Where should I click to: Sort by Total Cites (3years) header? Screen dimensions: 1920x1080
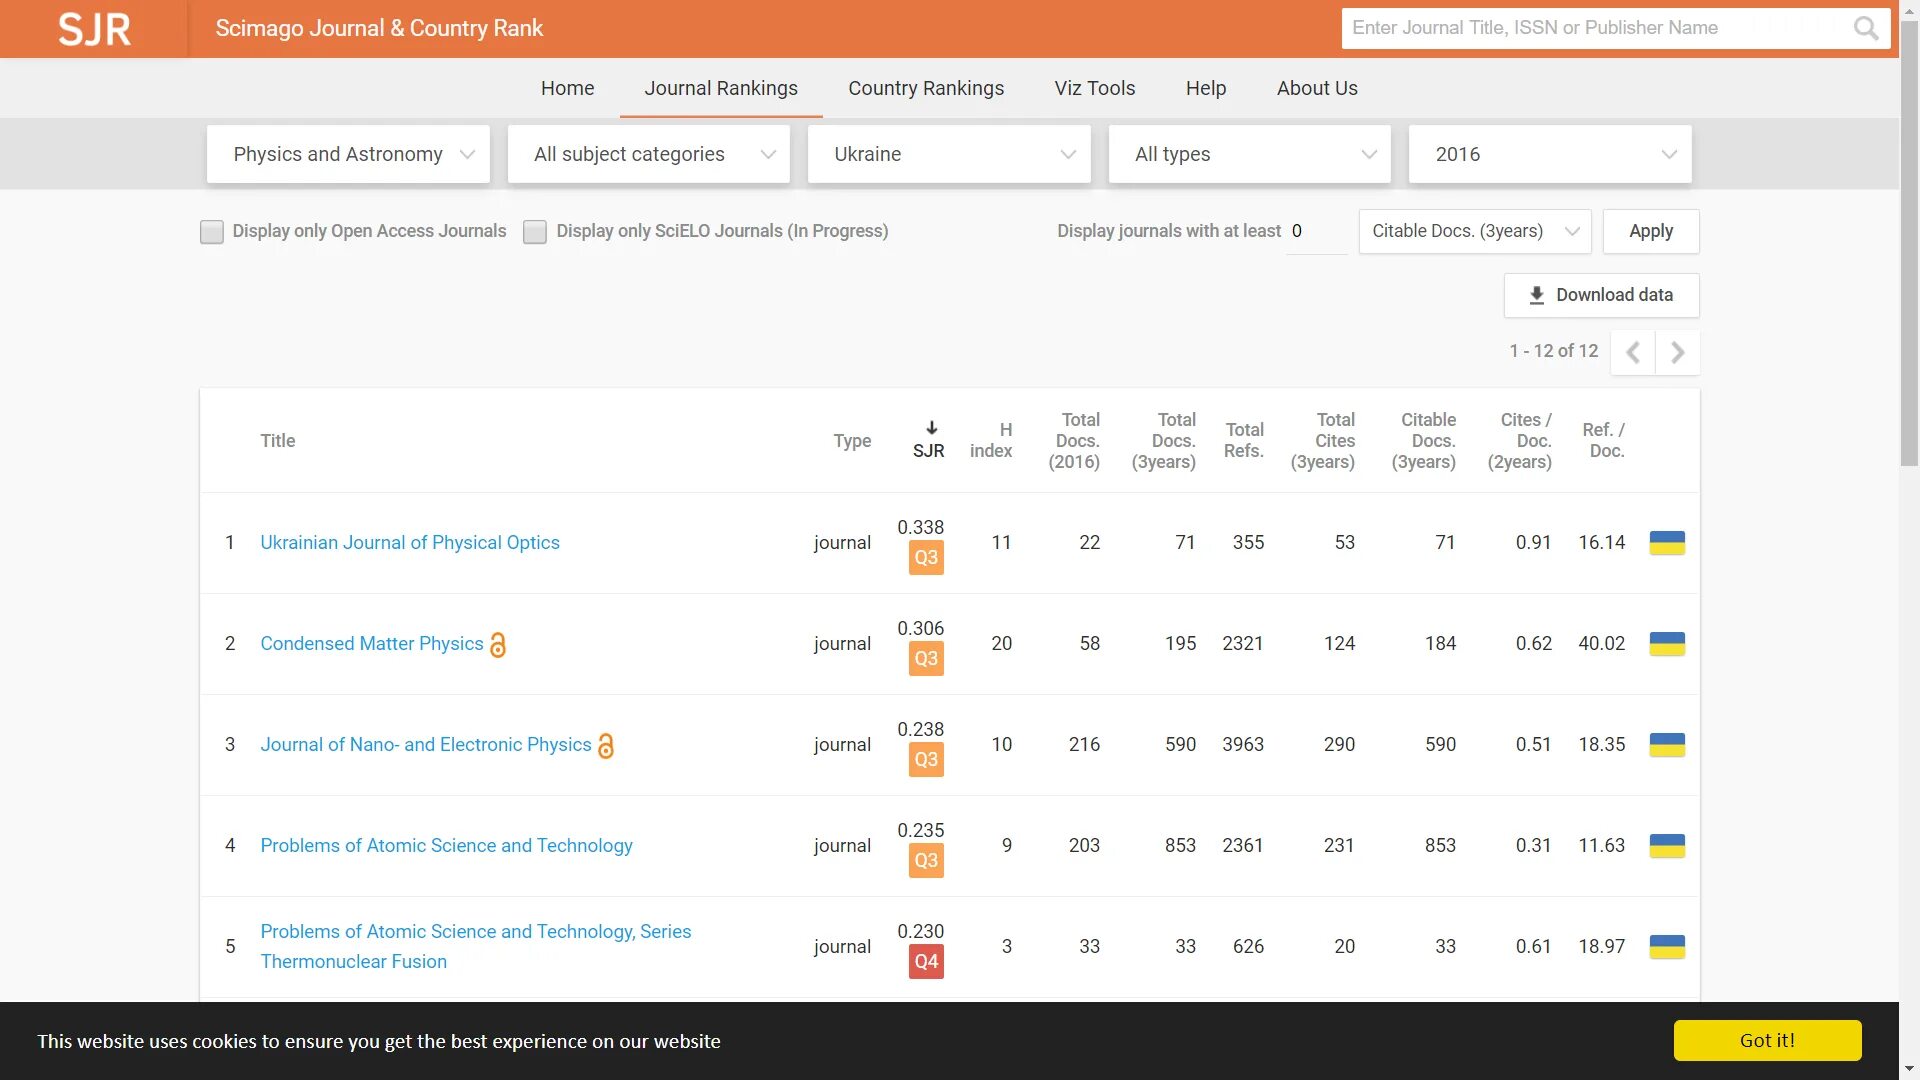(1323, 440)
